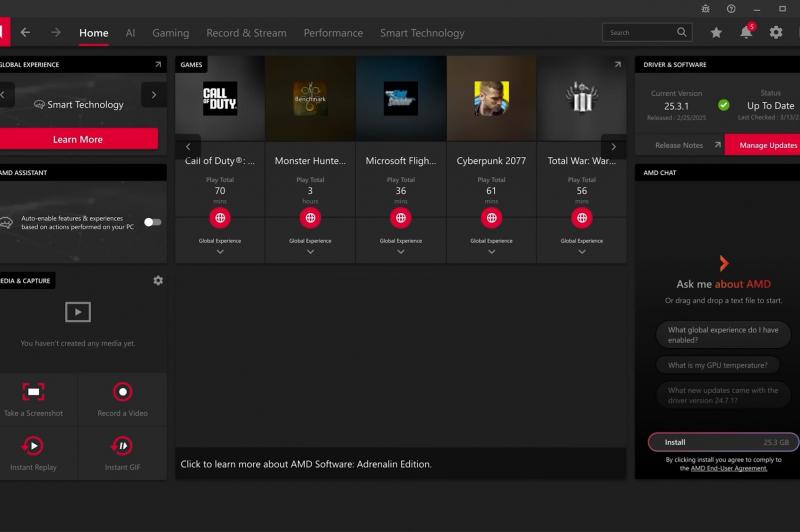Expand Global Experience under Total War
Screen dimensions: 800x532
582,251
